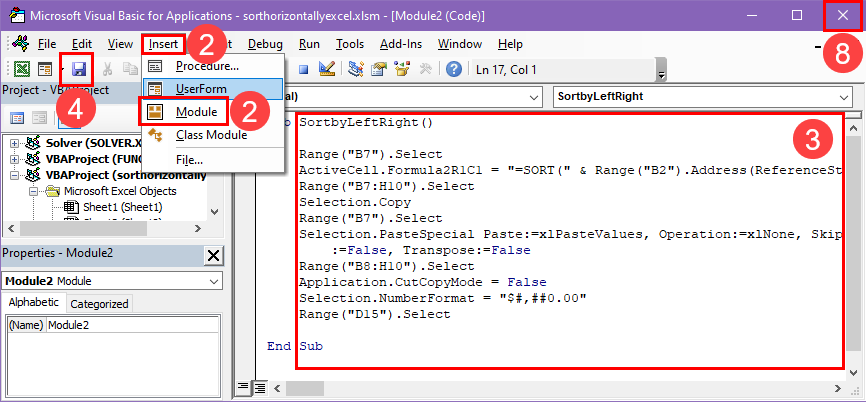
Task: Click code line Range("D15").Select
Action: pos(374,314)
